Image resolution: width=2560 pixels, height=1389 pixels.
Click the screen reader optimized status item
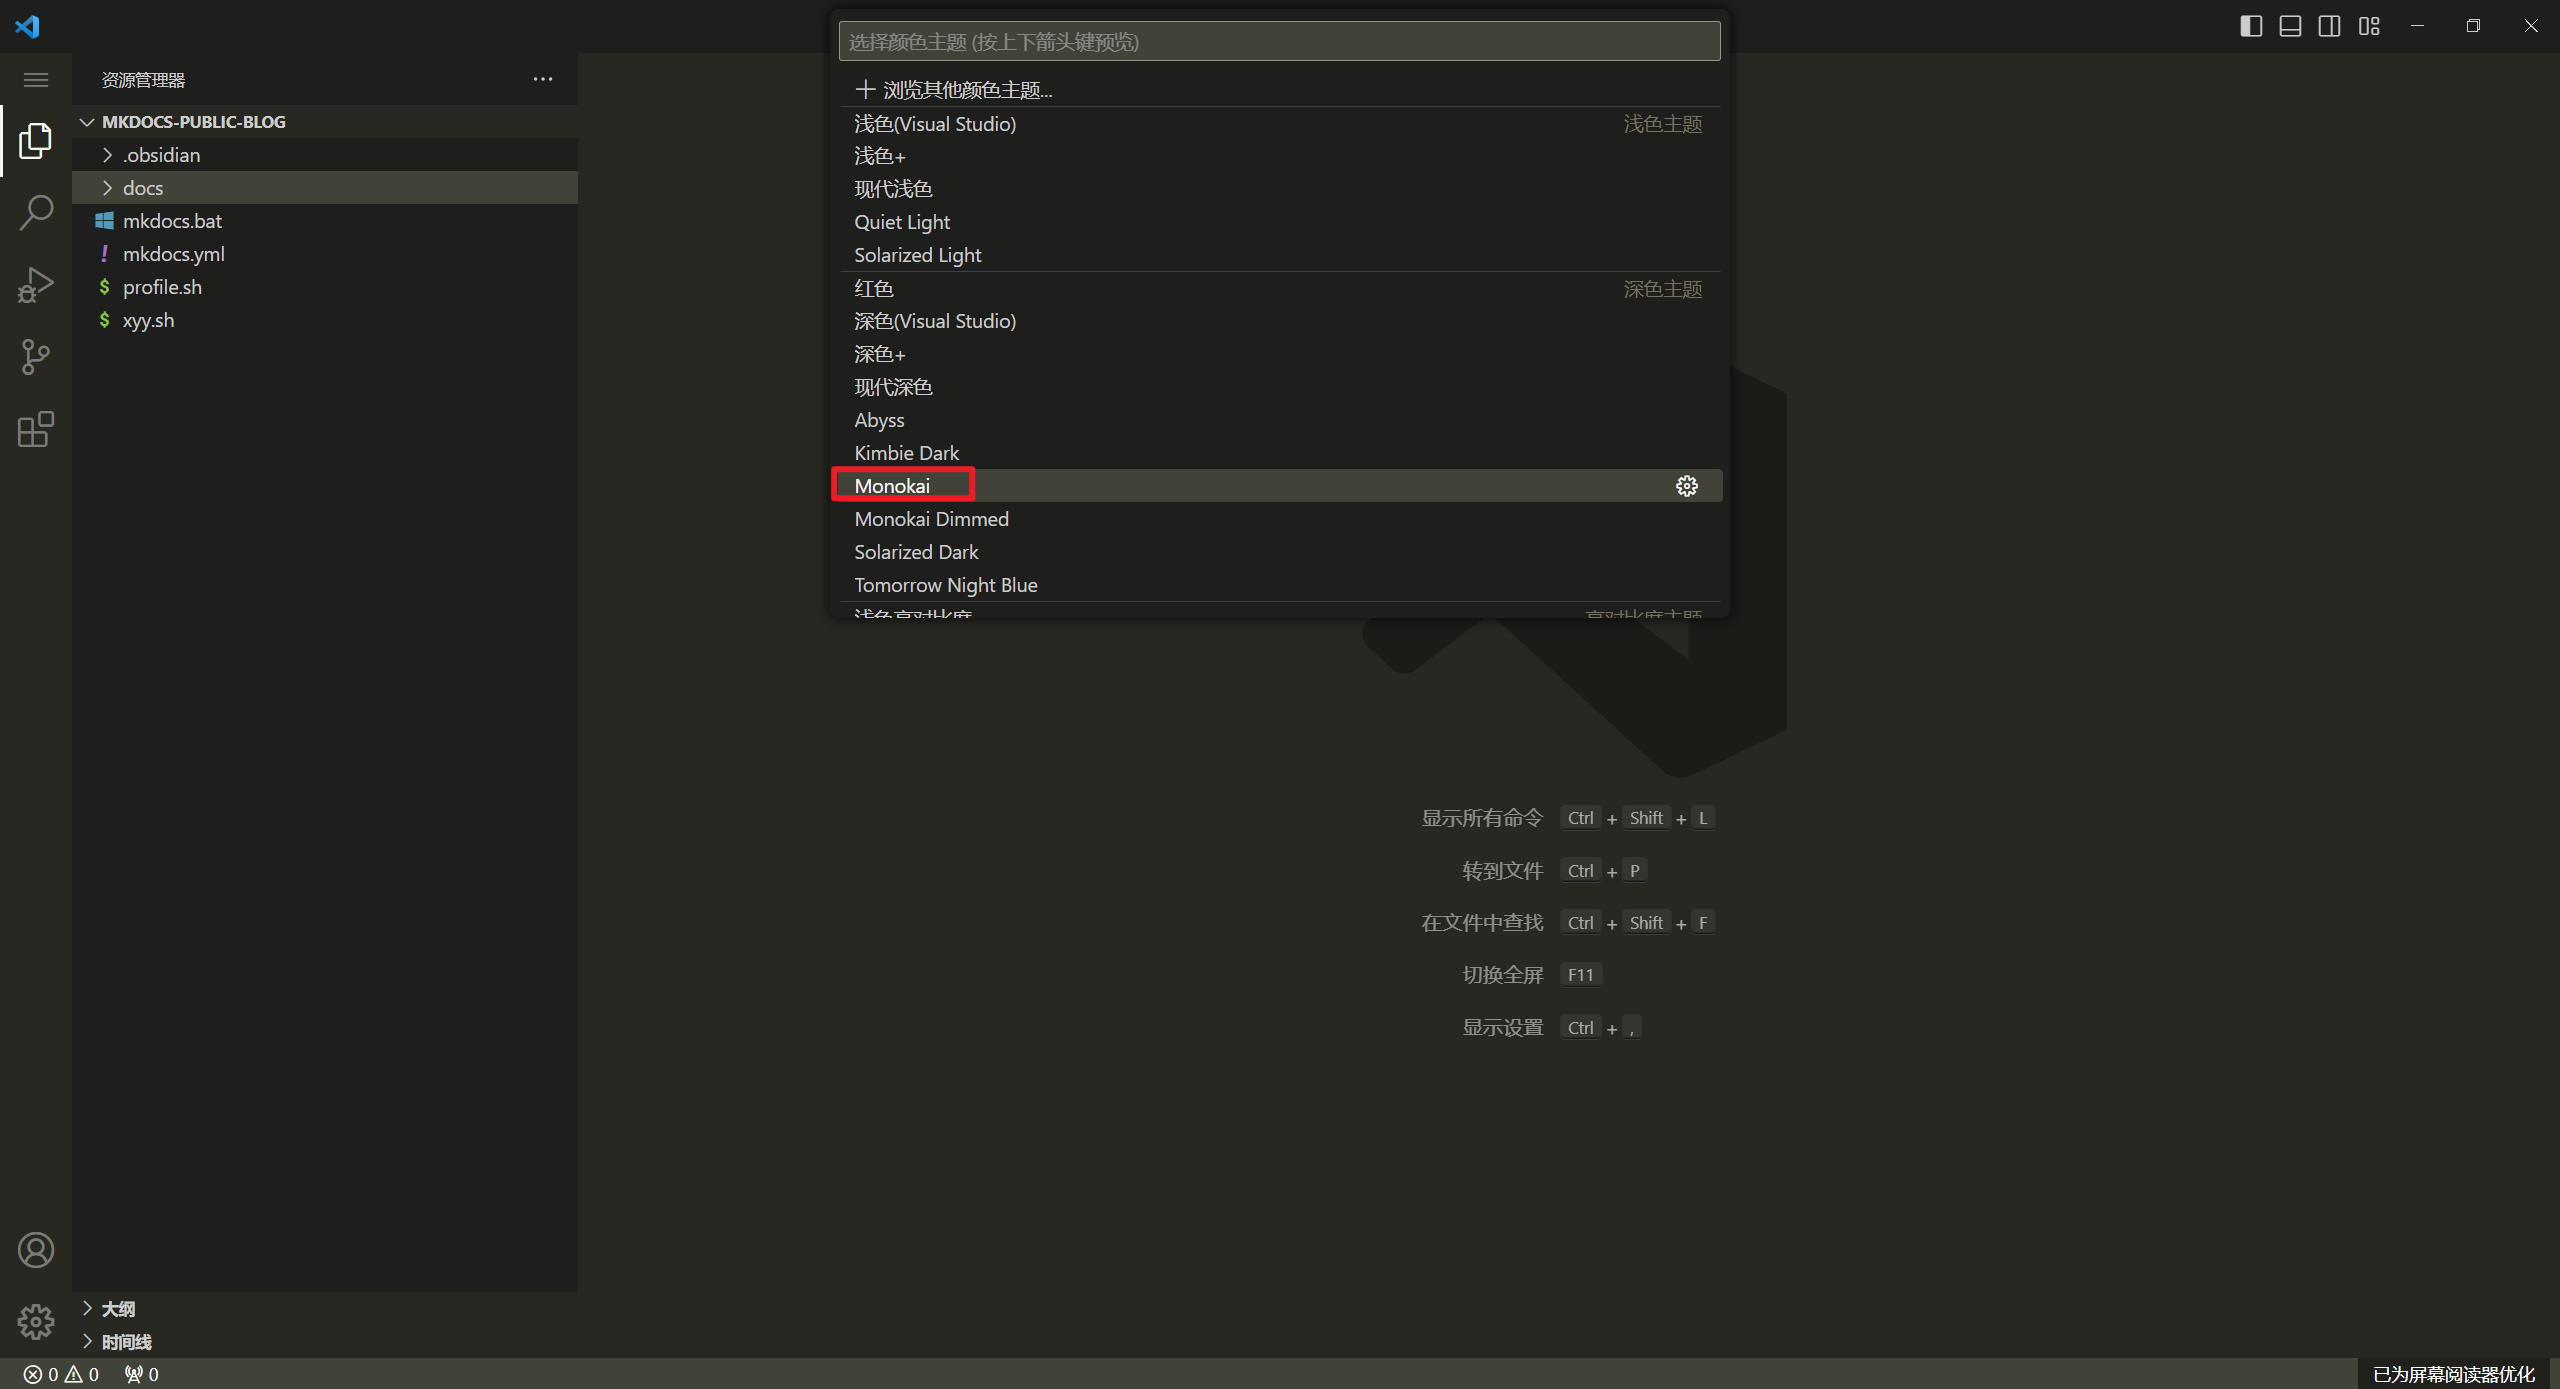point(2454,1374)
